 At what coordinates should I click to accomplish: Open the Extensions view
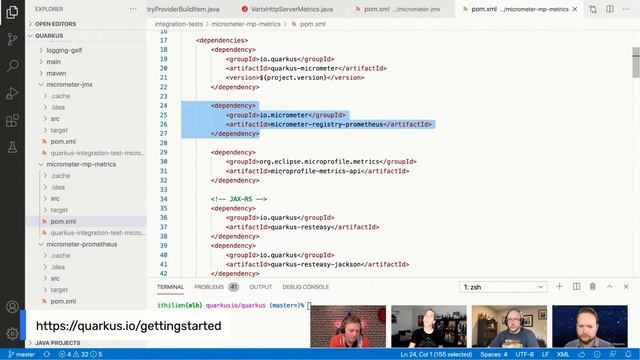(12, 120)
